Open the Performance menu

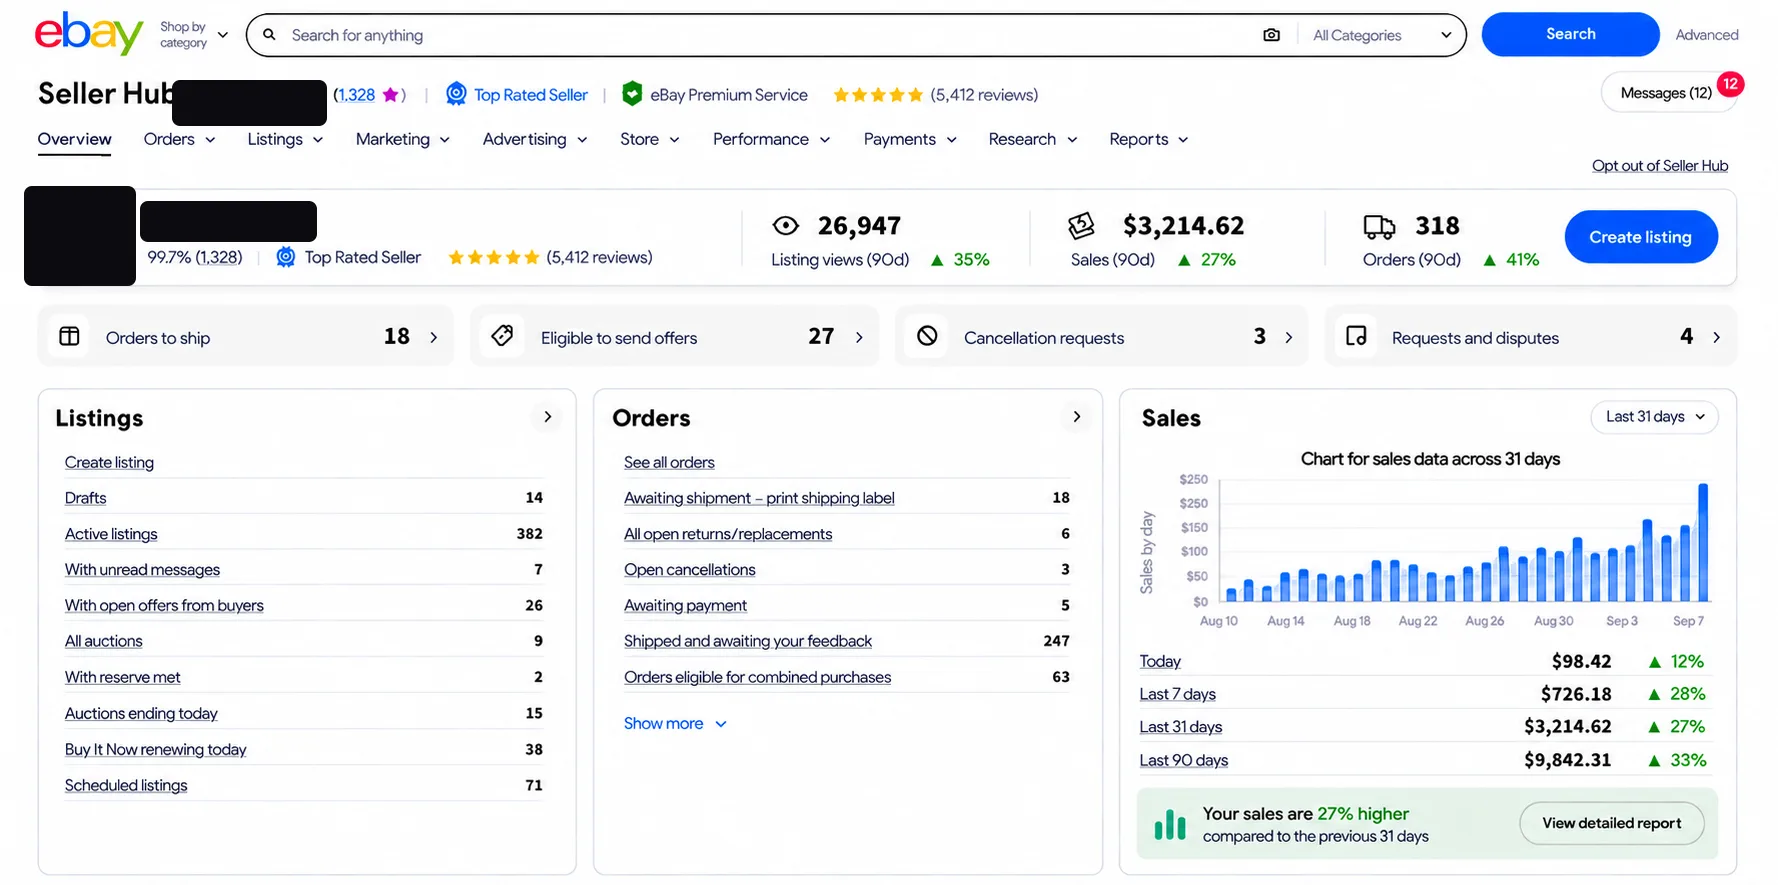771,139
